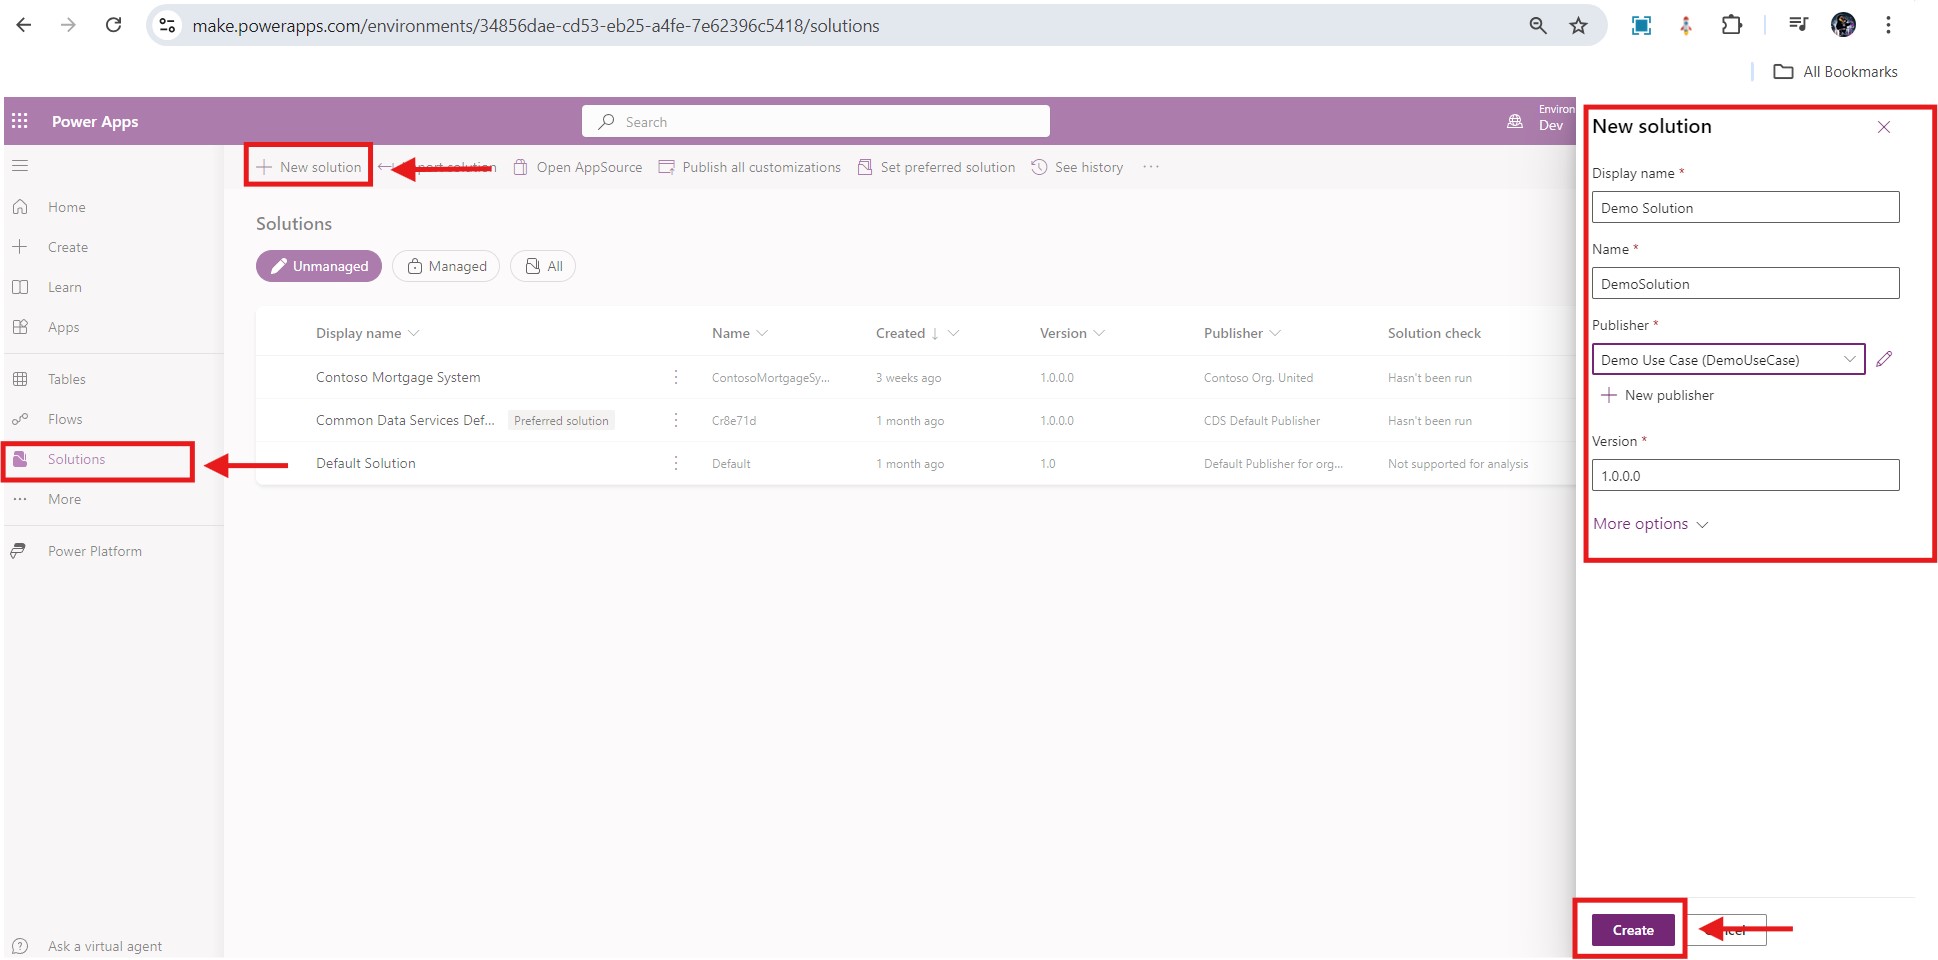Image resolution: width=1938 pixels, height=960 pixels.
Task: Enable the Unmanaged solutions filter
Action: click(318, 266)
